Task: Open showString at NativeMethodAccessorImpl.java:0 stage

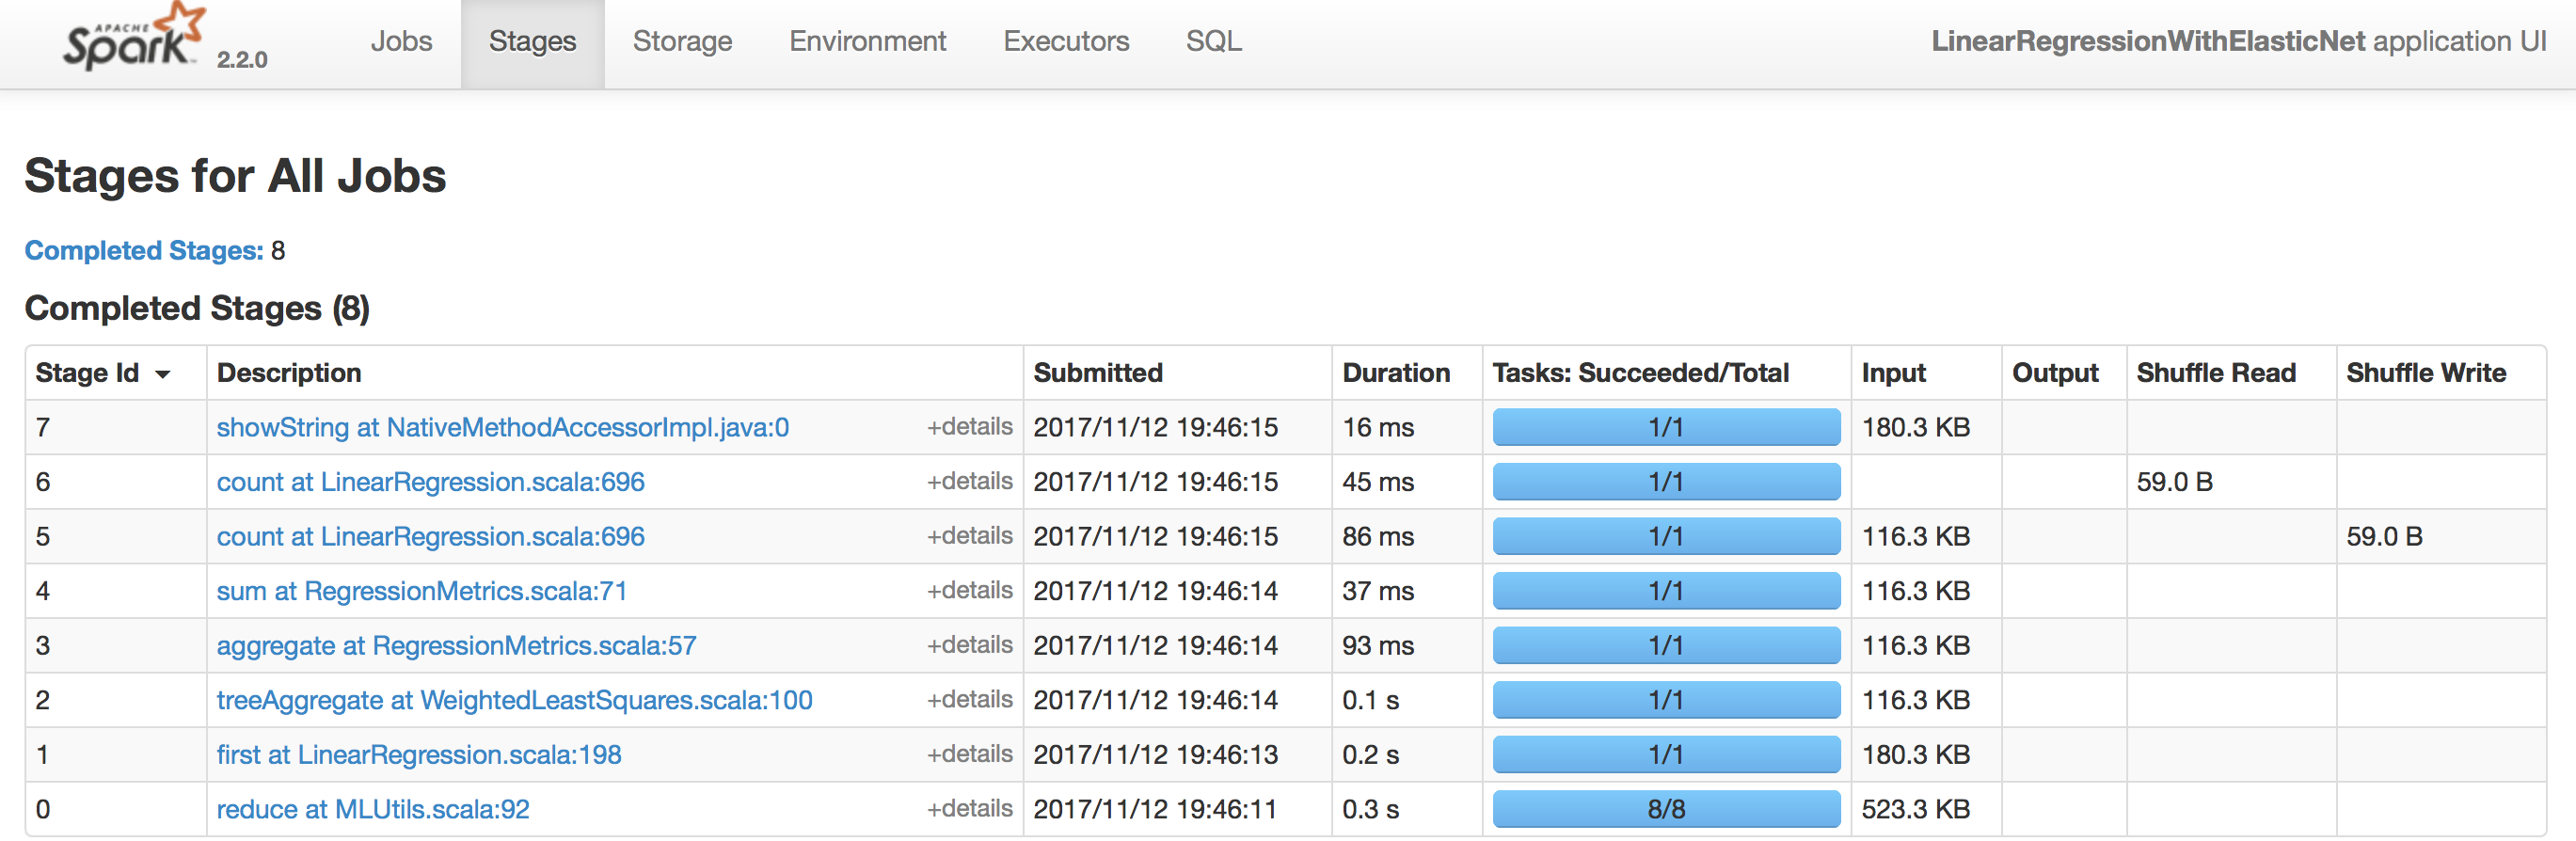Action: pyautogui.click(x=502, y=428)
